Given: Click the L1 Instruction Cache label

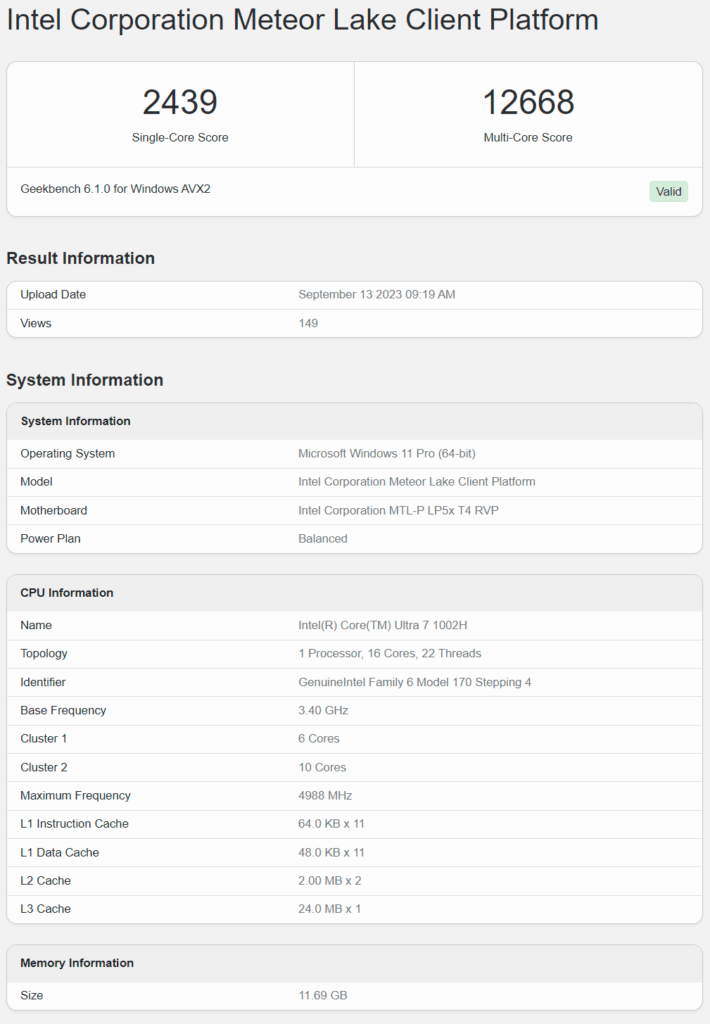Looking at the screenshot, I should coord(74,824).
